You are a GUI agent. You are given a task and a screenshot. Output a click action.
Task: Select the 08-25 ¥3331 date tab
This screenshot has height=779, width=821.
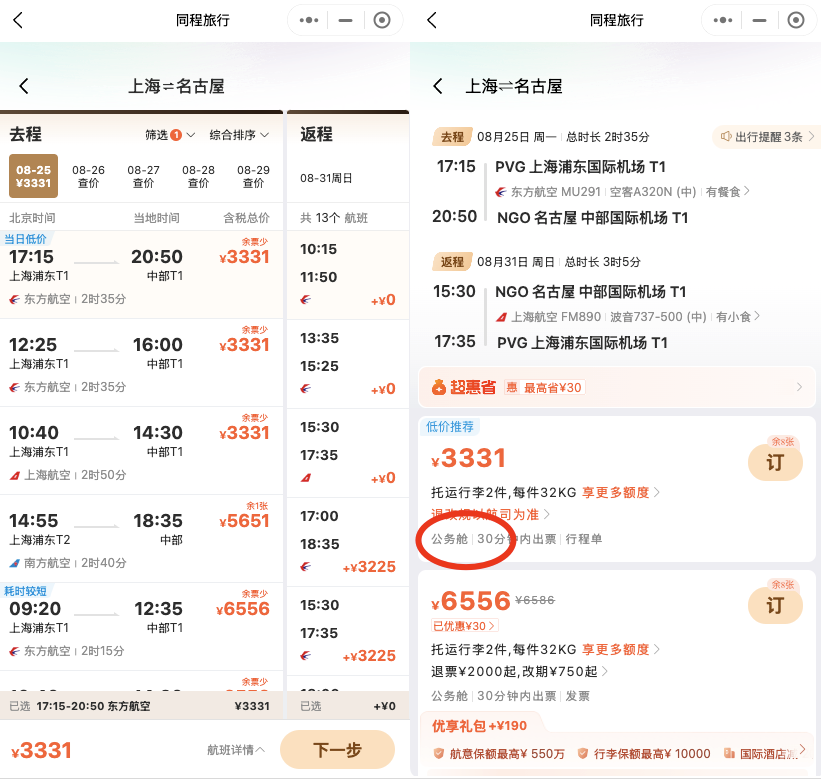(34, 176)
